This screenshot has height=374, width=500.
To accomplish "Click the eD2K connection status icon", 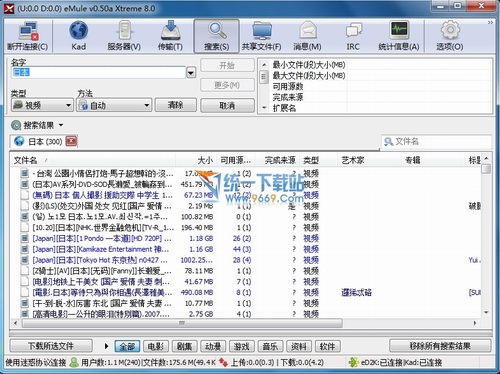I will [x=353, y=362].
